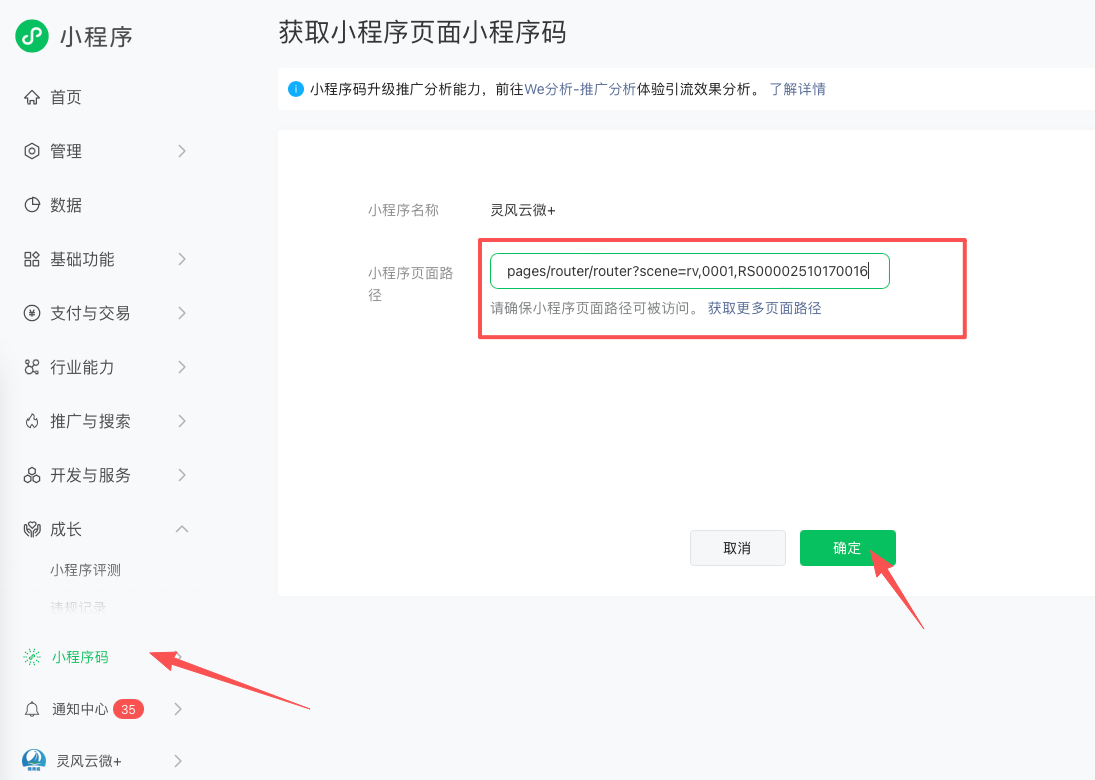1095x780 pixels.
Task: Click the 小程序名称 label
Action: tap(404, 210)
